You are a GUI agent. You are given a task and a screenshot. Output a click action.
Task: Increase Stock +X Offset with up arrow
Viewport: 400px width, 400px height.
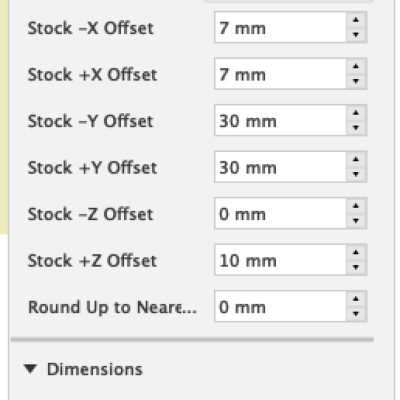click(x=356, y=66)
